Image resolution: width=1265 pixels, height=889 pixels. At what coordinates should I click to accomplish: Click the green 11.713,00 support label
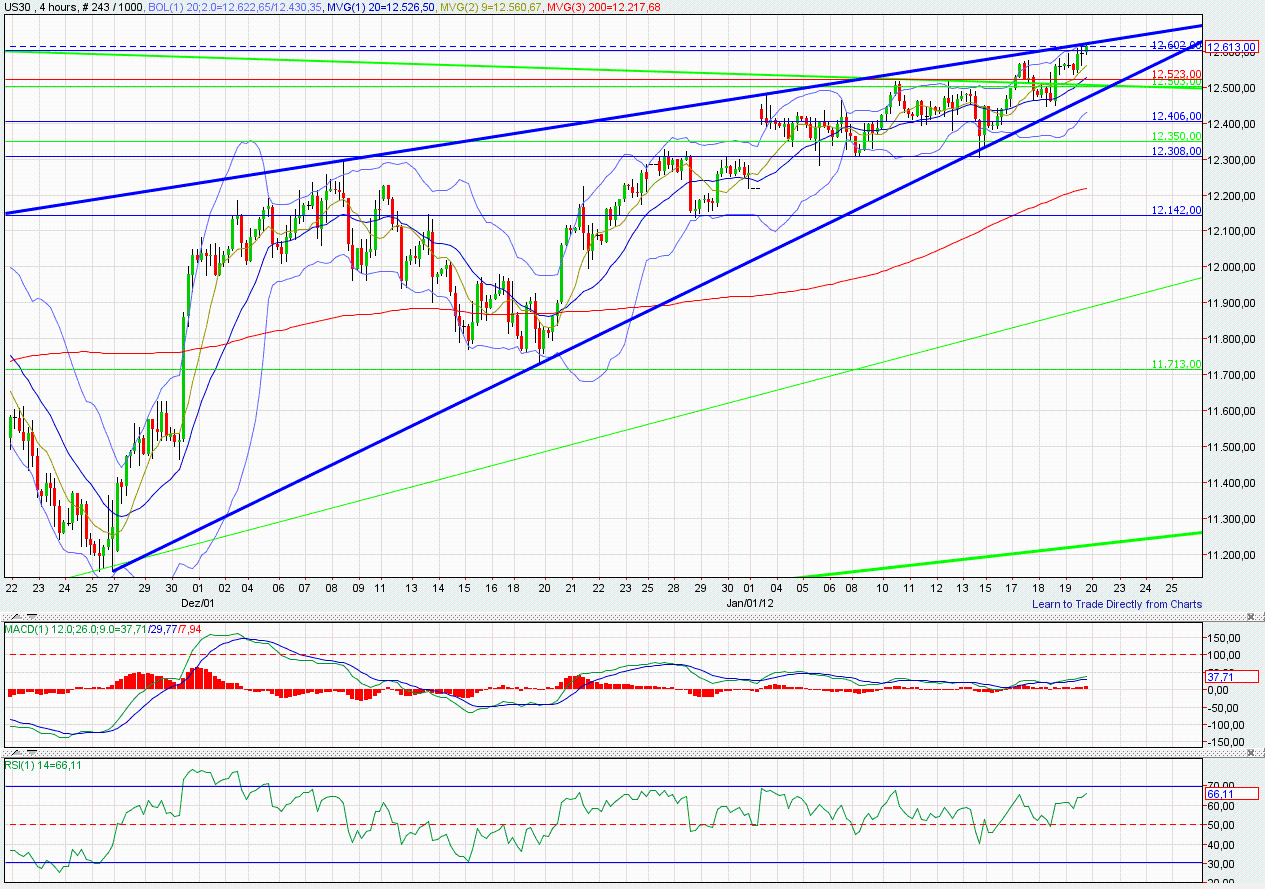click(x=1175, y=365)
